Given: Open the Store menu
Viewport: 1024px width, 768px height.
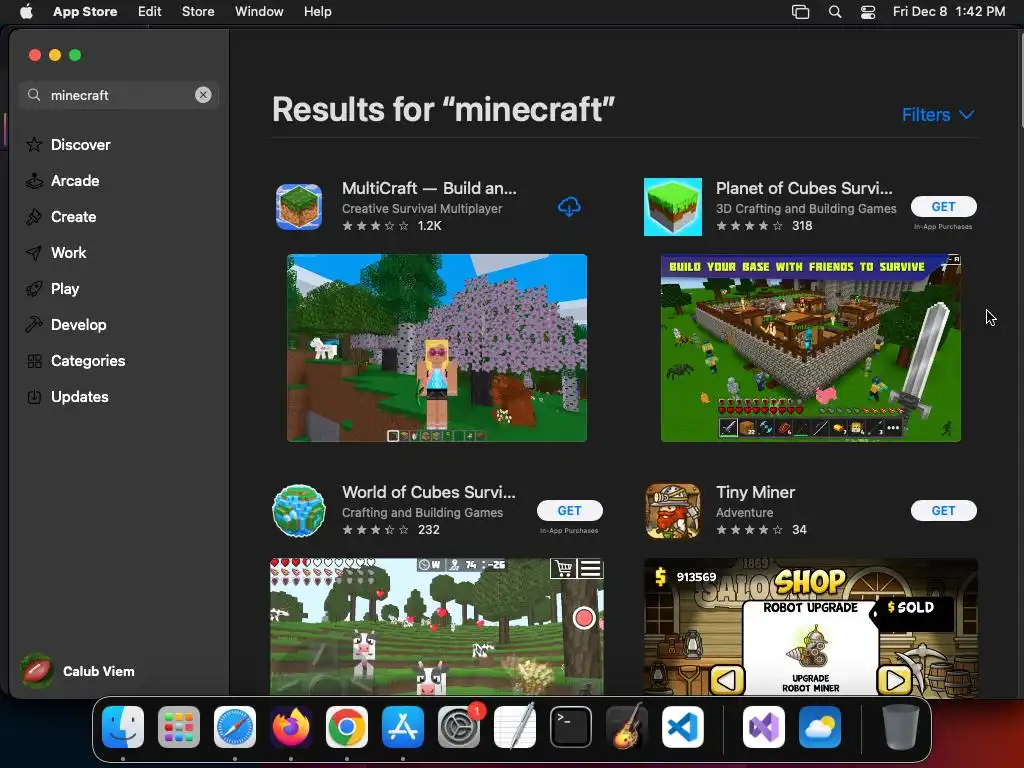Looking at the screenshot, I should point(198,12).
